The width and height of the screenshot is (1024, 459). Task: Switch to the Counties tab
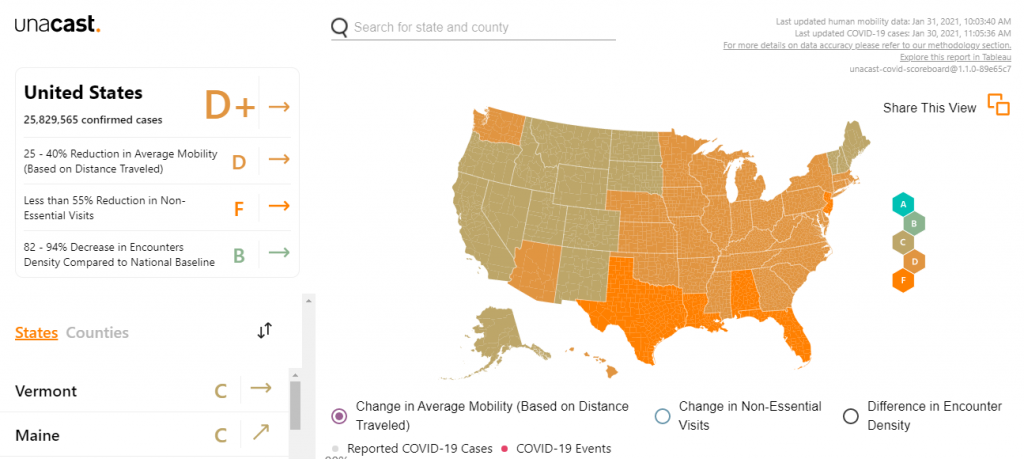pyautogui.click(x=97, y=333)
